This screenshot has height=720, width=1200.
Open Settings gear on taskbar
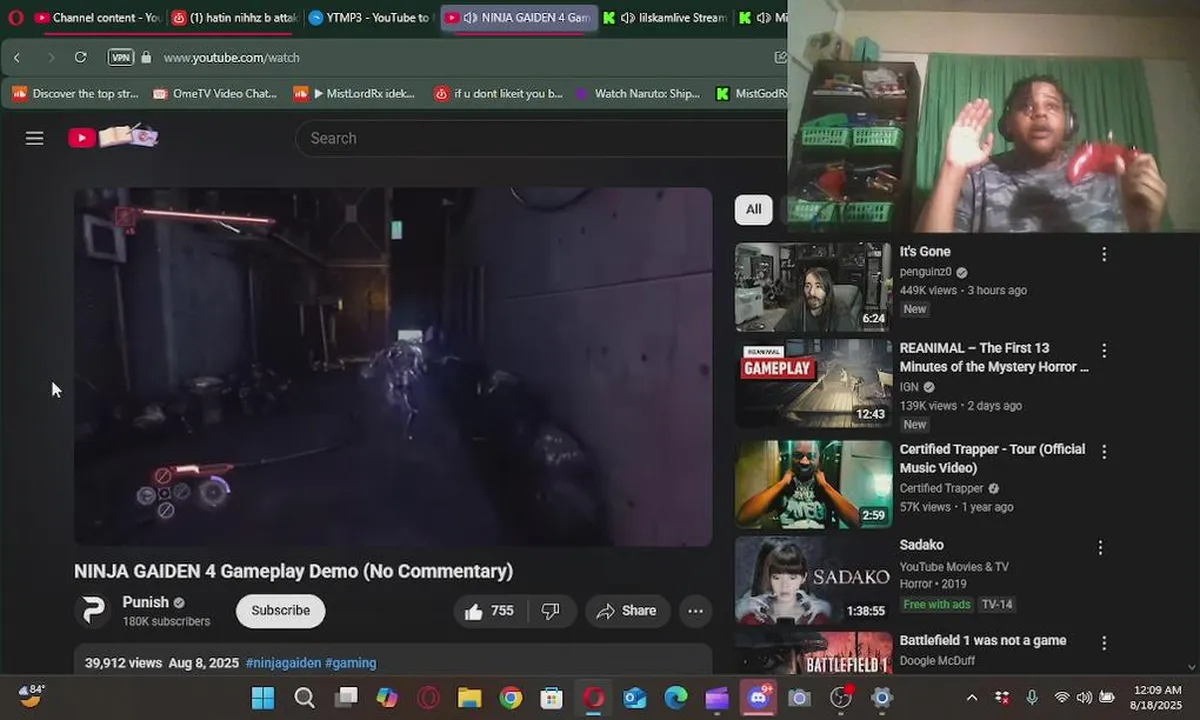pos(881,698)
